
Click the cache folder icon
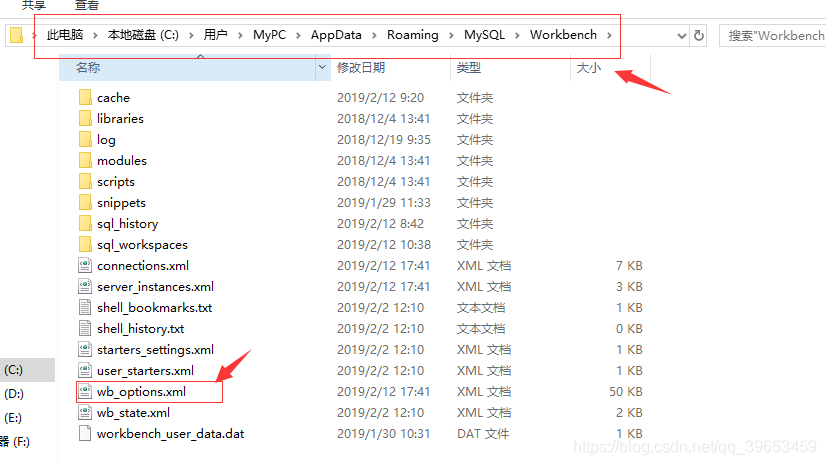(x=85, y=97)
